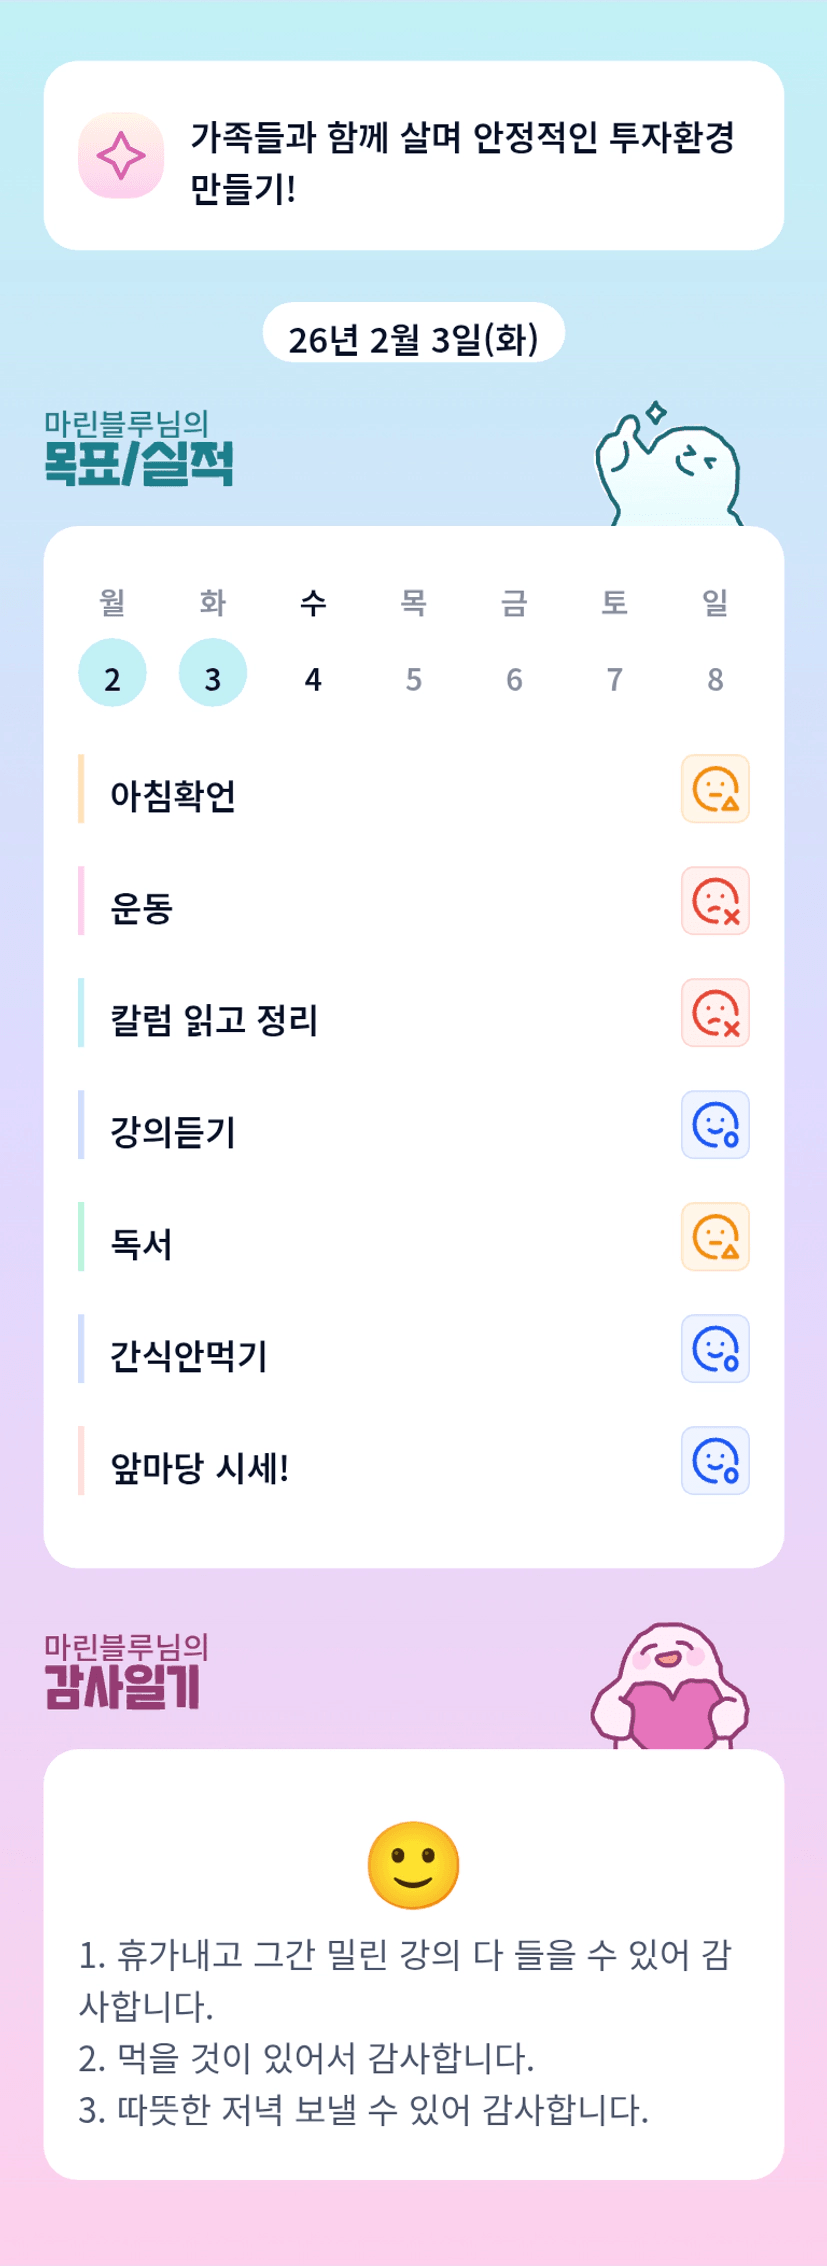827x2266 pixels.
Task: Click the 가족들과 함께 살며 goal banner text
Action: (x=462, y=160)
